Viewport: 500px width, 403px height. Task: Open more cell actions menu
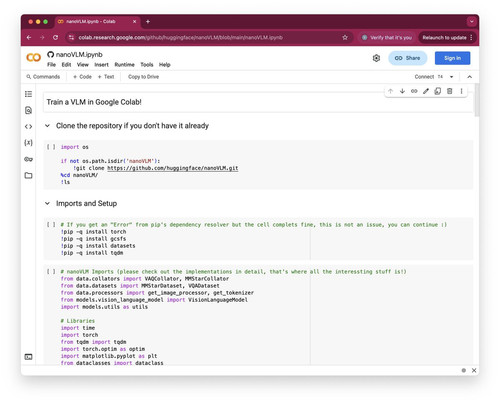tap(461, 91)
